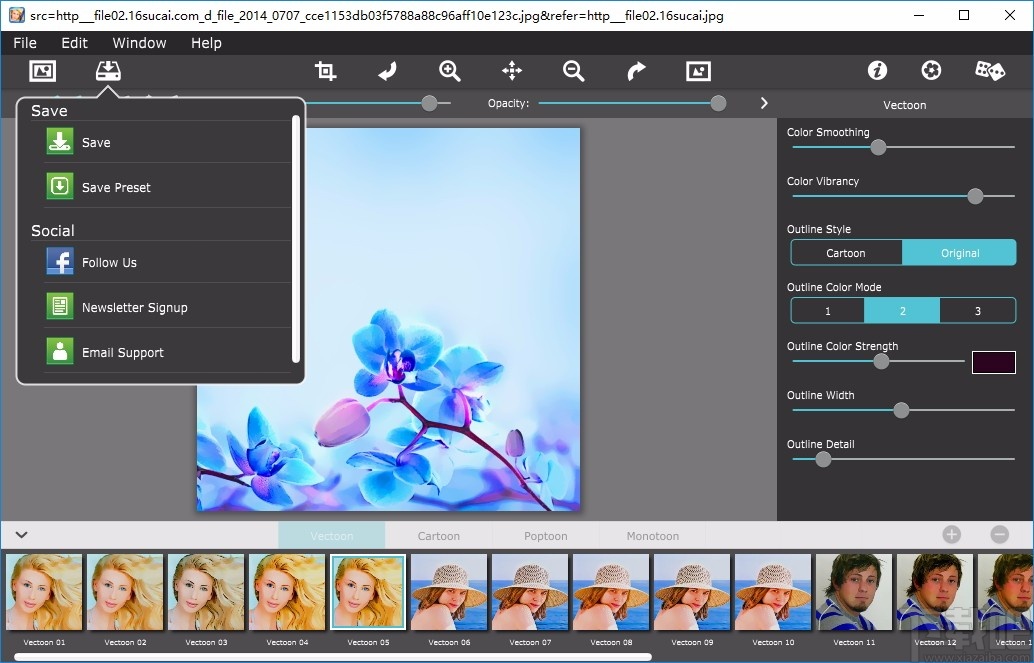Click the undo arrow icon
Viewport: 1034px width, 663px height.
coord(387,71)
